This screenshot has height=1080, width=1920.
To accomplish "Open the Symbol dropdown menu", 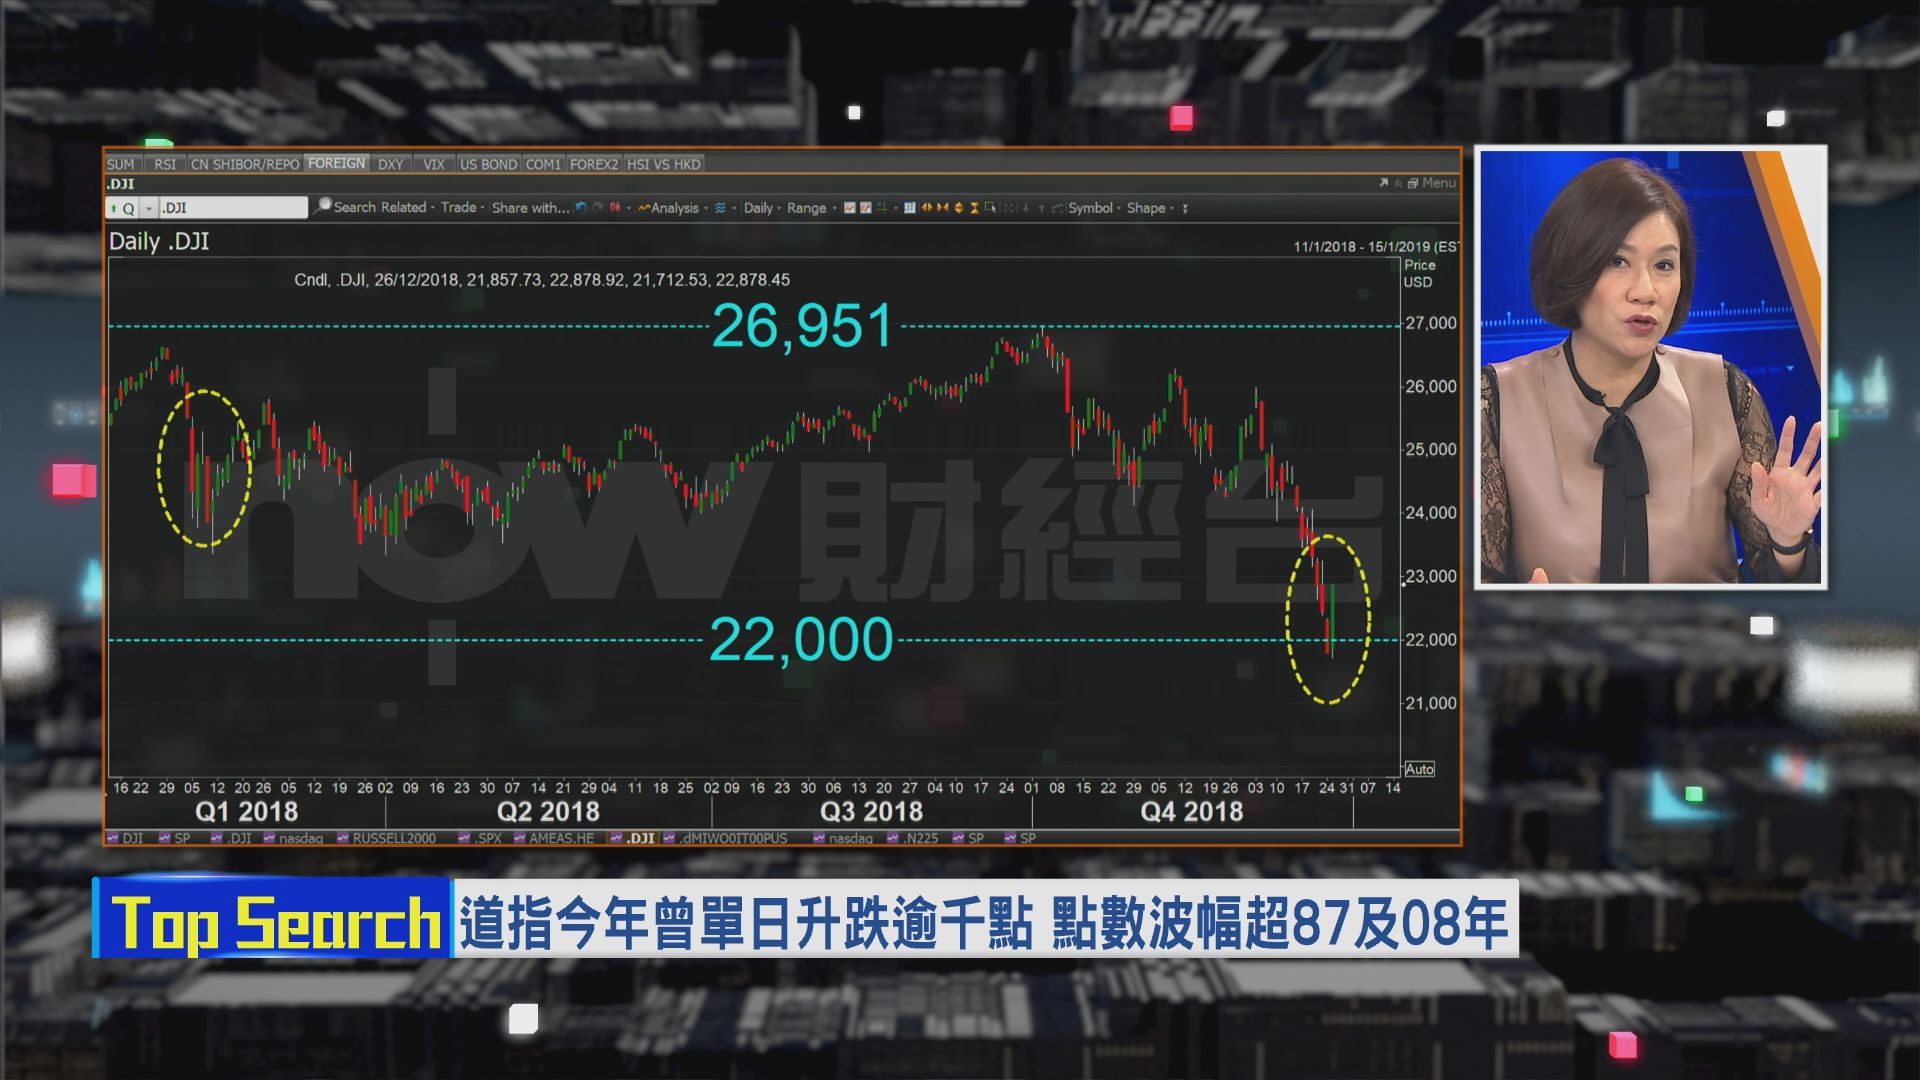I will coord(1092,208).
